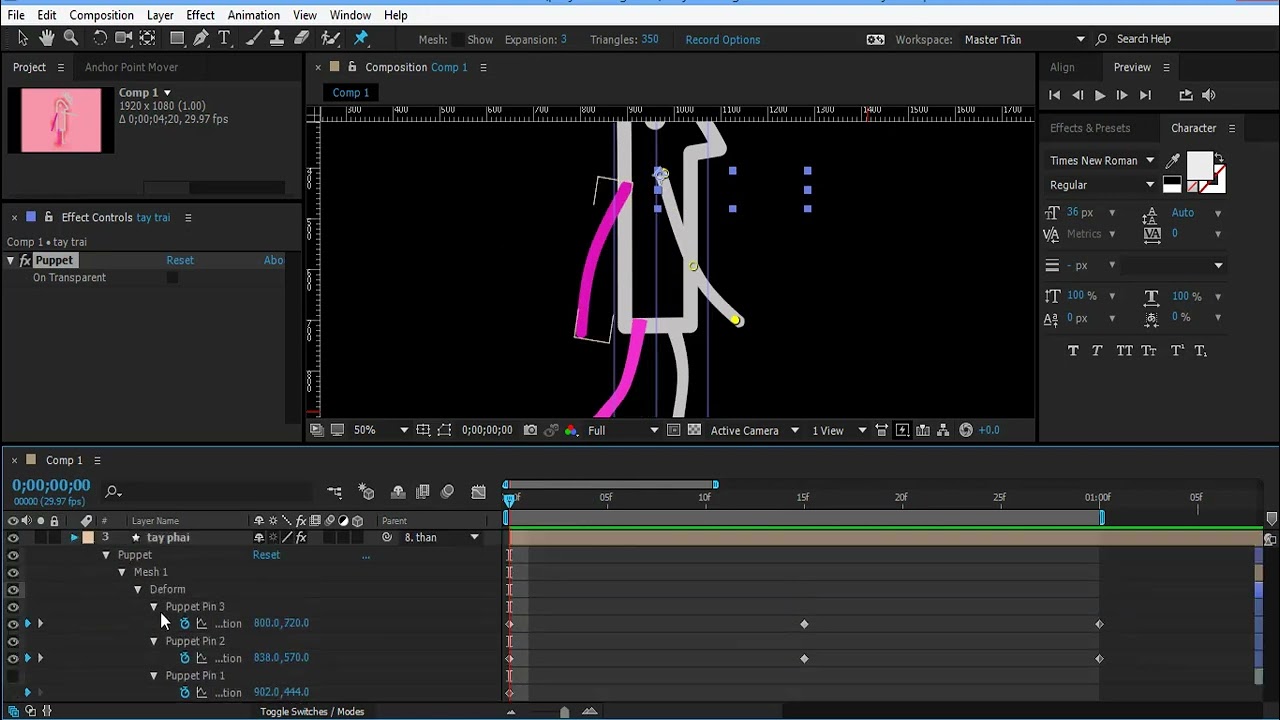1280x720 pixels.
Task: Switch to the Align tab
Action: click(x=1062, y=67)
